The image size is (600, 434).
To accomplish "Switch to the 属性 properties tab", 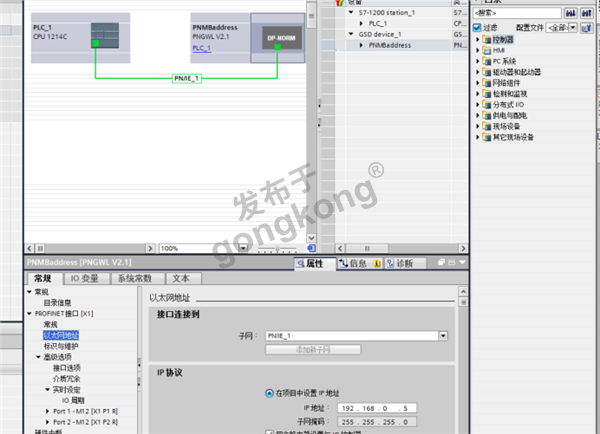I will pos(315,263).
